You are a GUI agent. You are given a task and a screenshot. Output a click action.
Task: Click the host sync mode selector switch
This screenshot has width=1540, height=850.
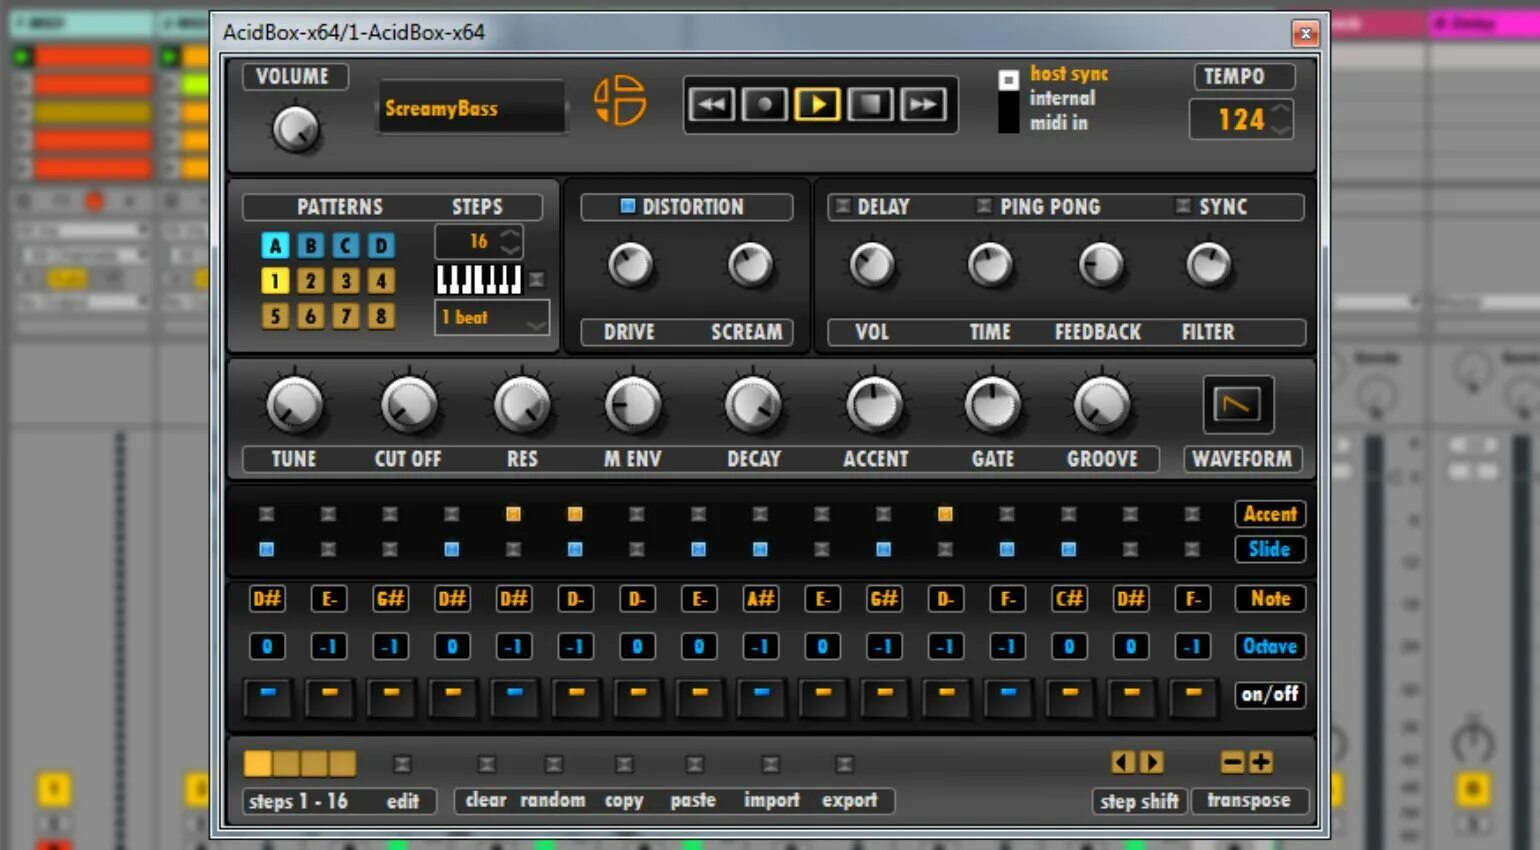click(1008, 100)
